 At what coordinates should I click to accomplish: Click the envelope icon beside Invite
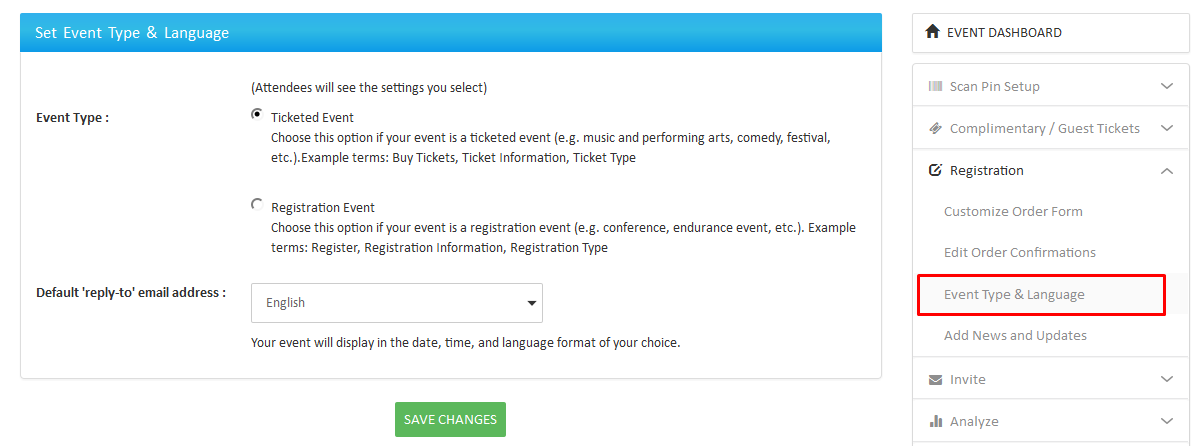[x=935, y=379]
